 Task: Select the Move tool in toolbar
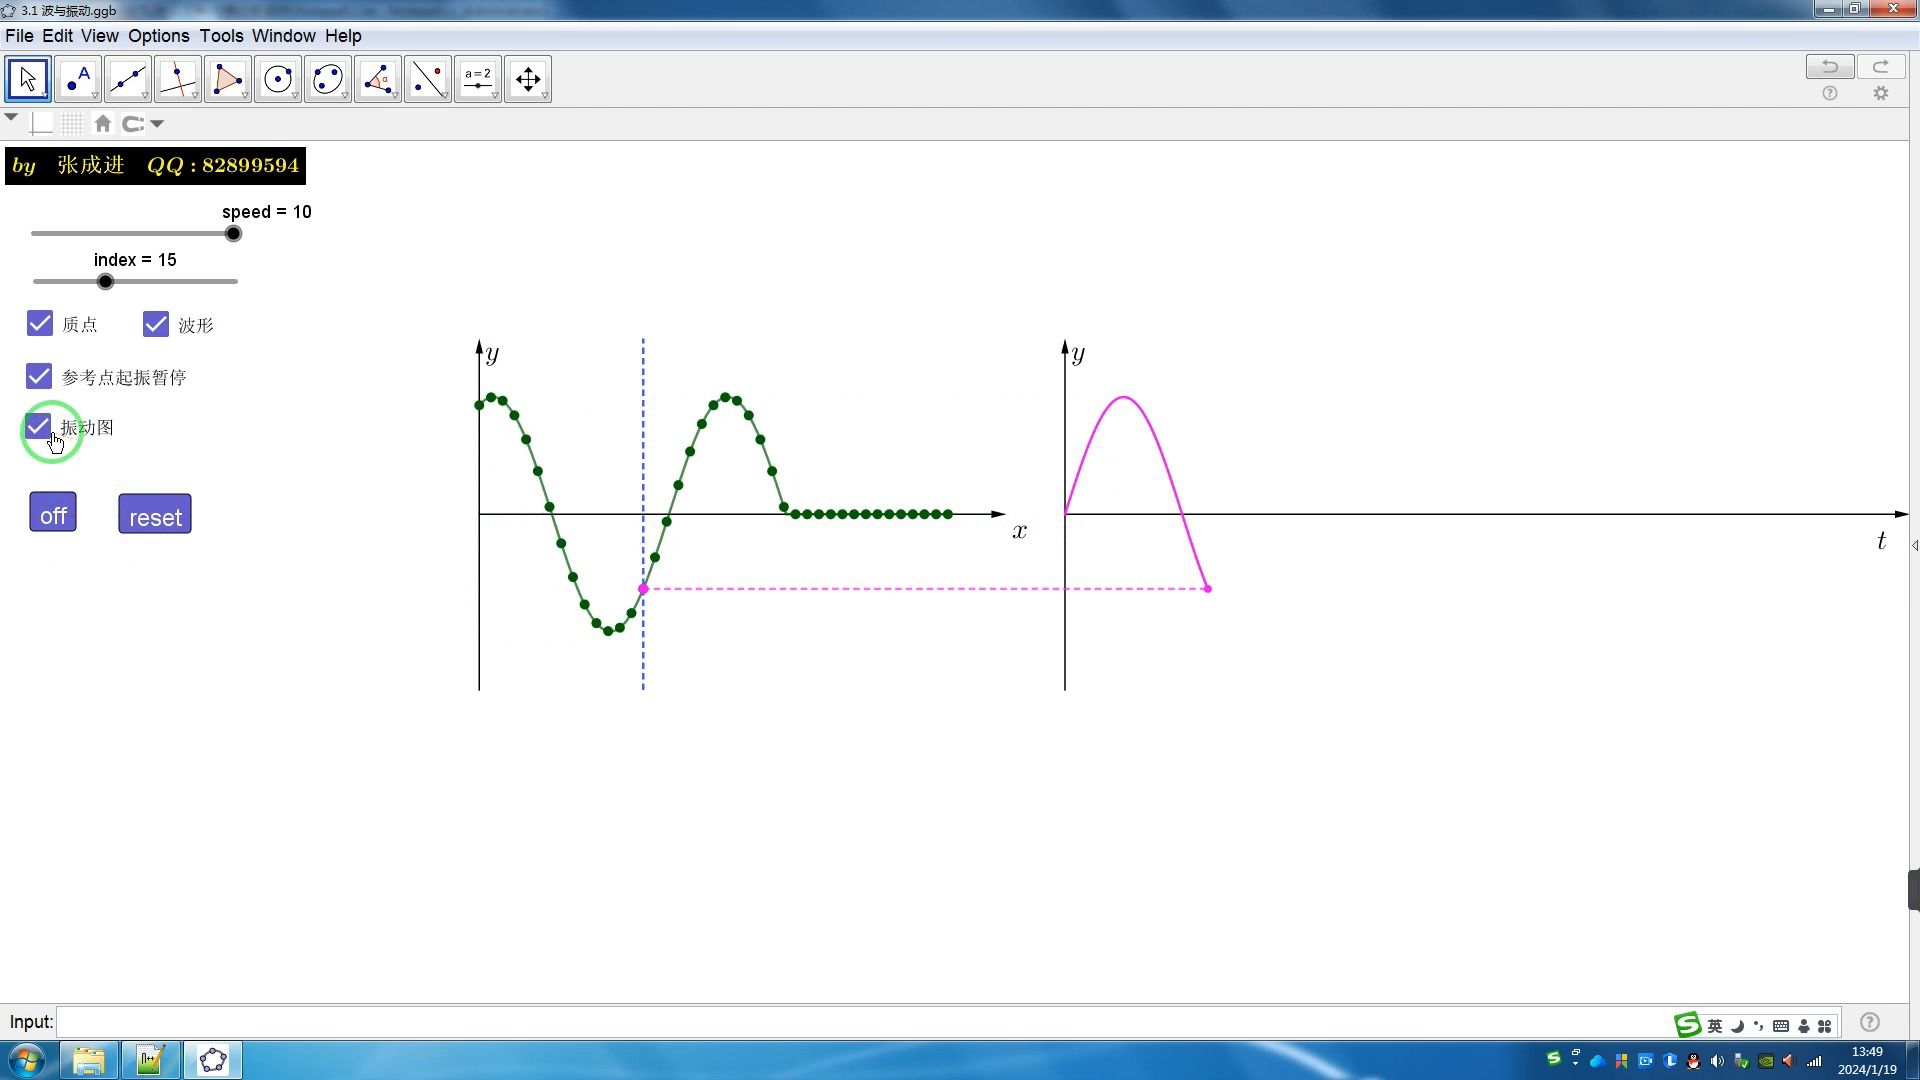[28, 79]
